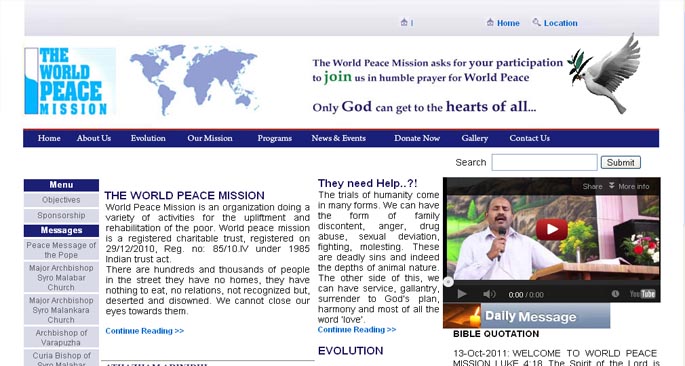
Task: Click the Search input field
Action: click(544, 162)
